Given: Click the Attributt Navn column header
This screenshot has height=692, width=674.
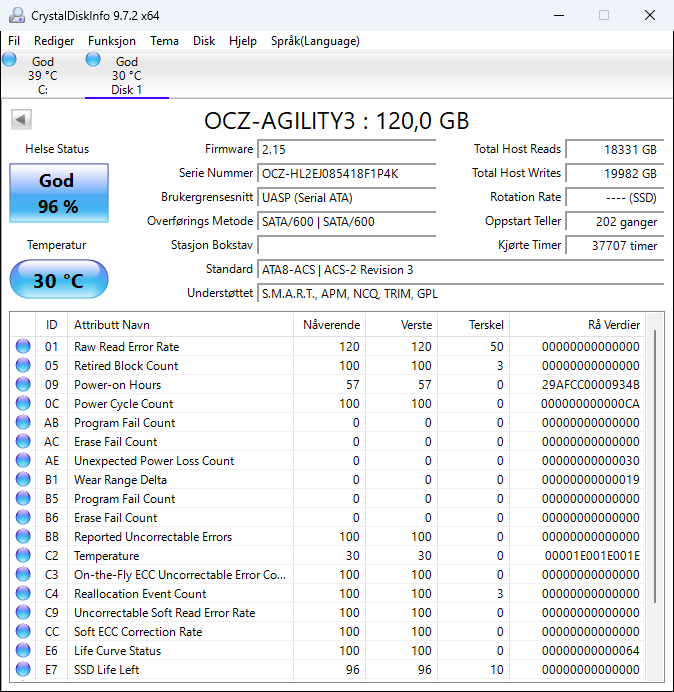Looking at the screenshot, I should 180,325.
